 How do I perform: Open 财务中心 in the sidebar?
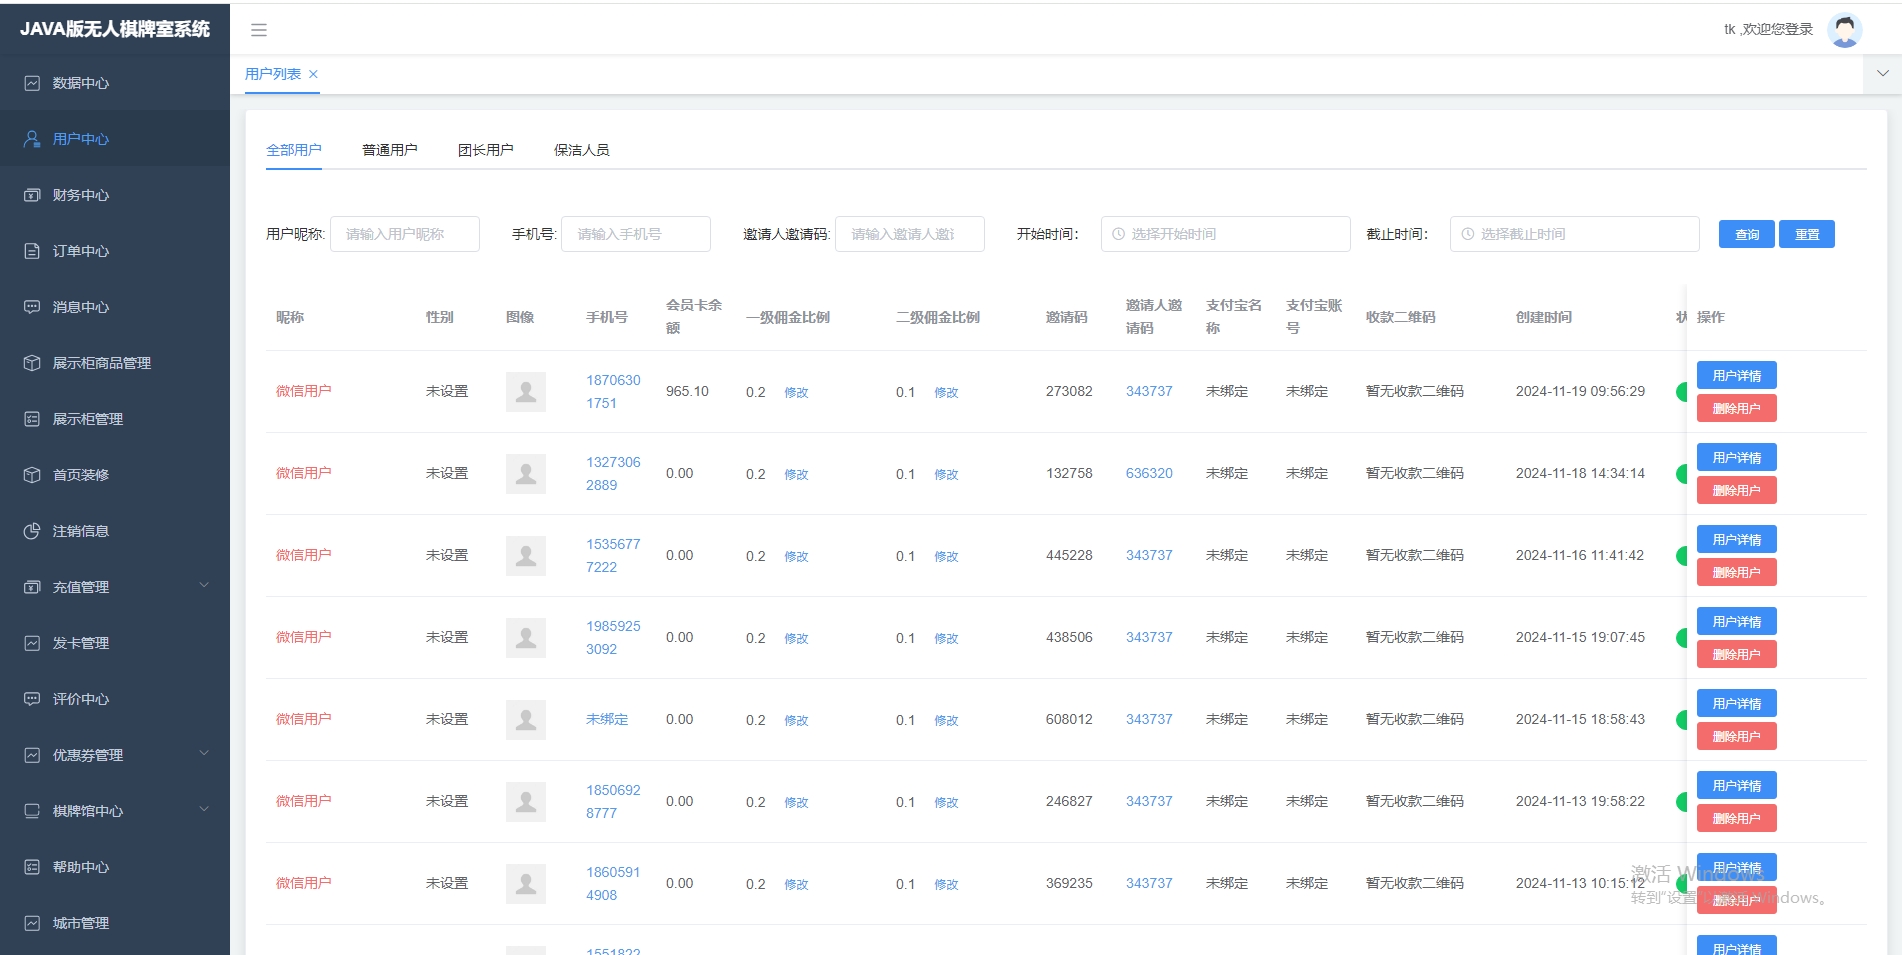tap(115, 195)
